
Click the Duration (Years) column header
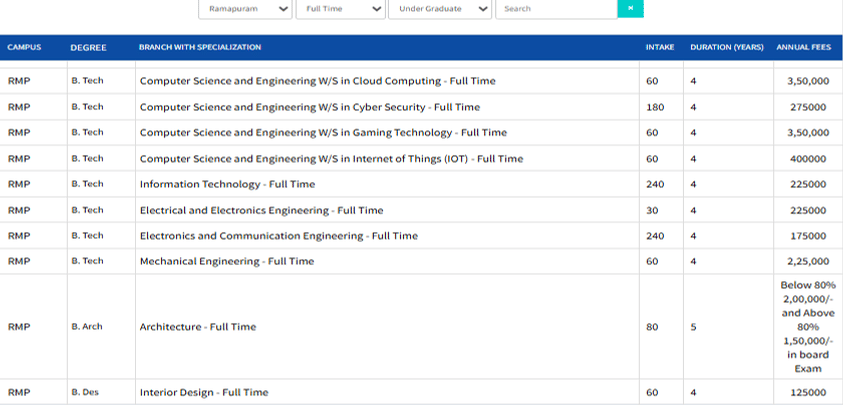(x=727, y=47)
